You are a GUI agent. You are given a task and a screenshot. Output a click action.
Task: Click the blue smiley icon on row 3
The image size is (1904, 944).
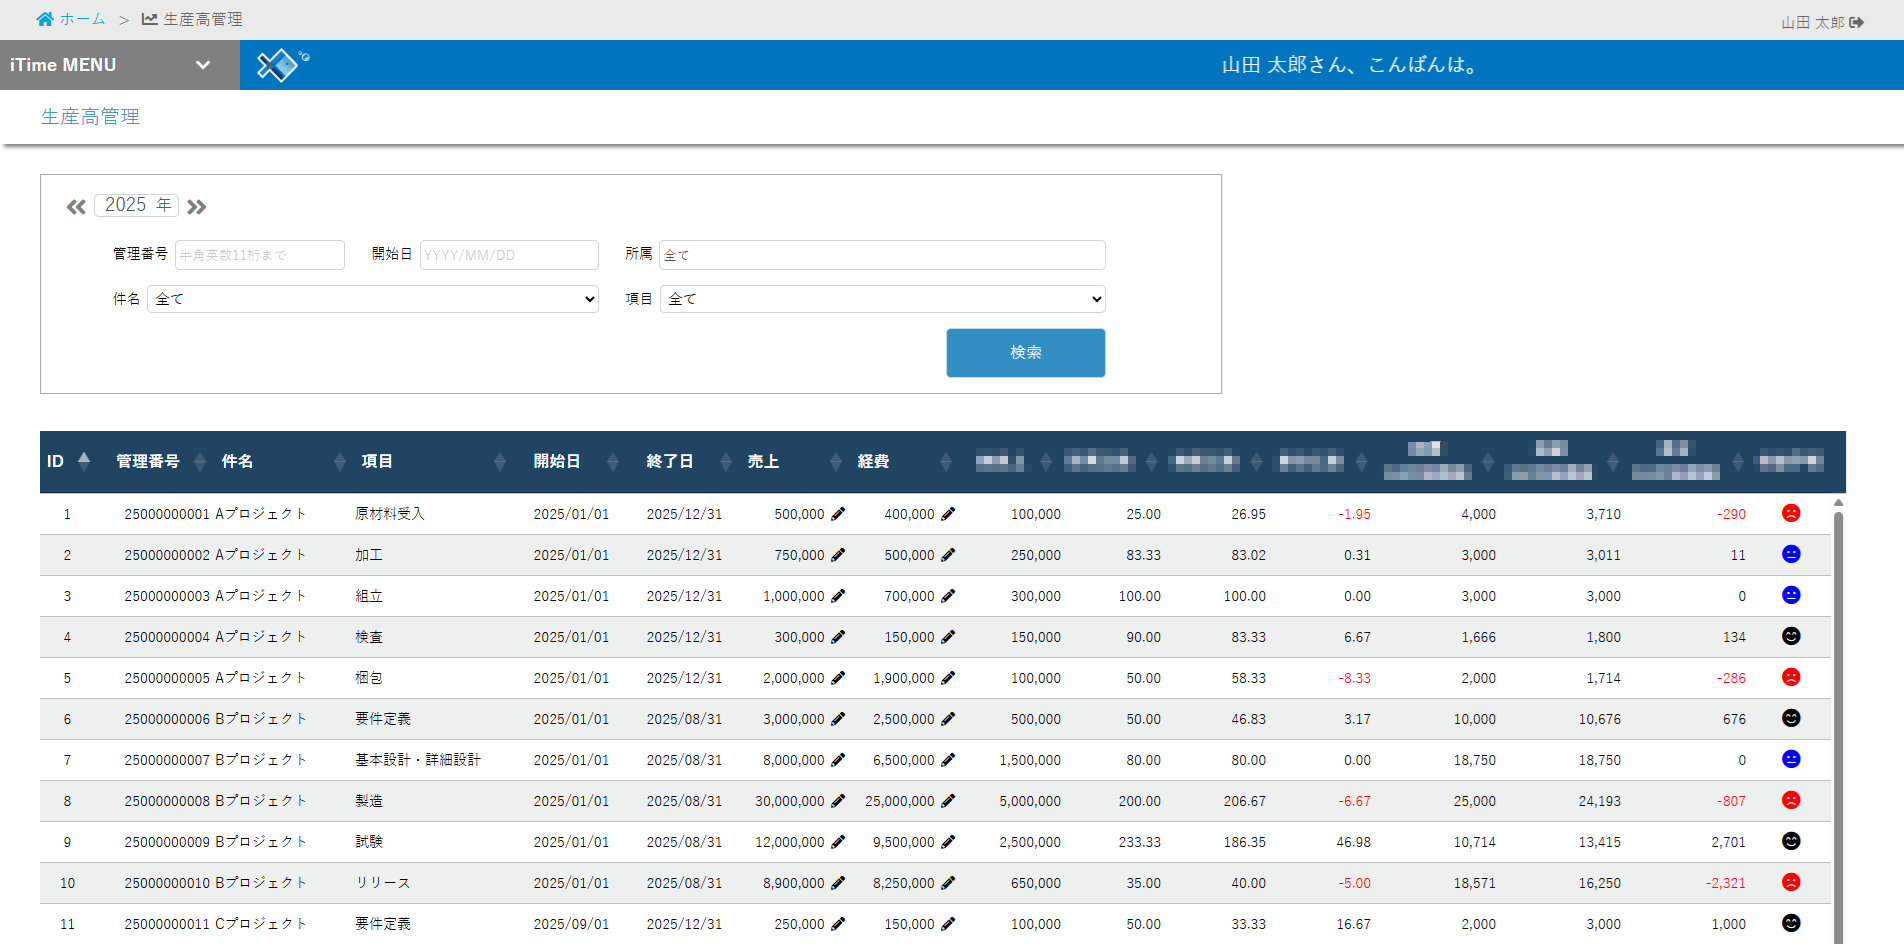(x=1791, y=595)
